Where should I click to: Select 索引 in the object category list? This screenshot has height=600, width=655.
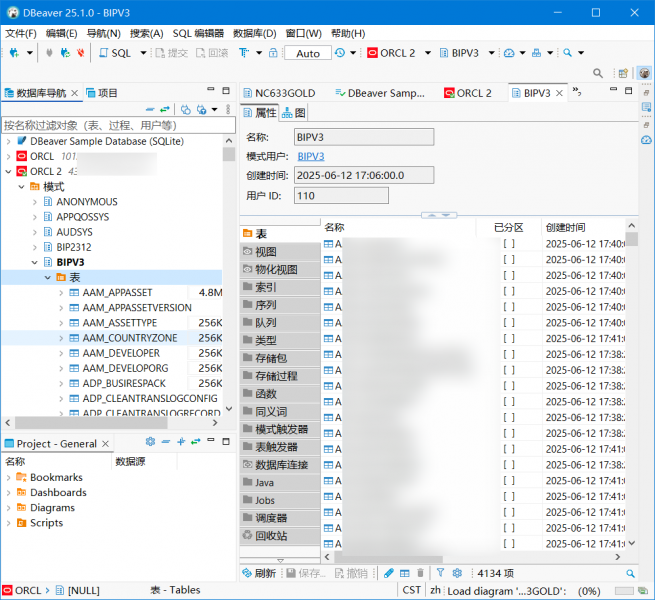tap(280, 287)
